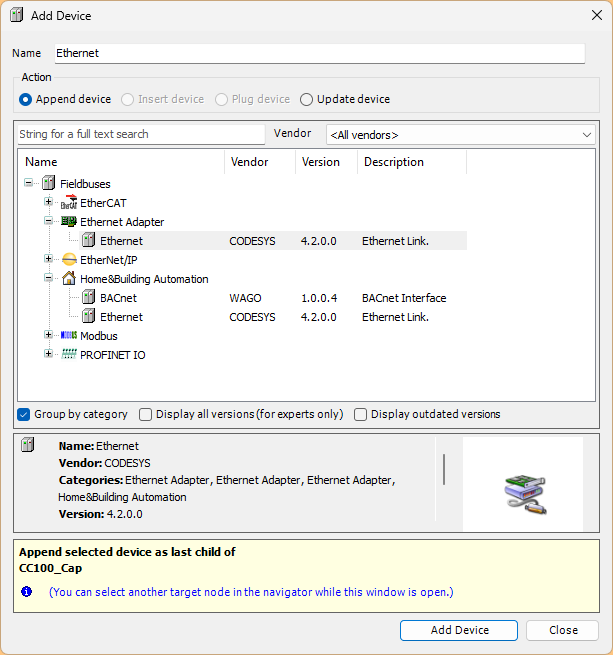Click the device icon in details panel

pos(28,444)
